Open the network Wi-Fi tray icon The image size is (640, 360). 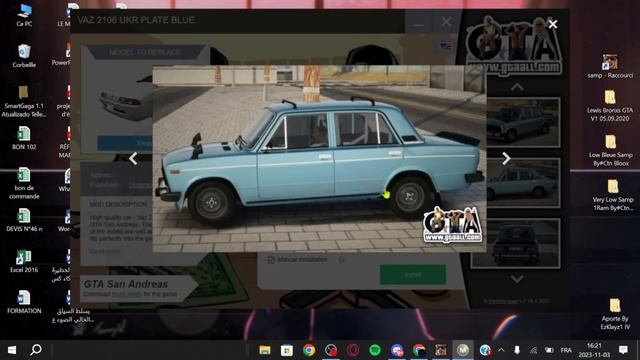coord(533,350)
